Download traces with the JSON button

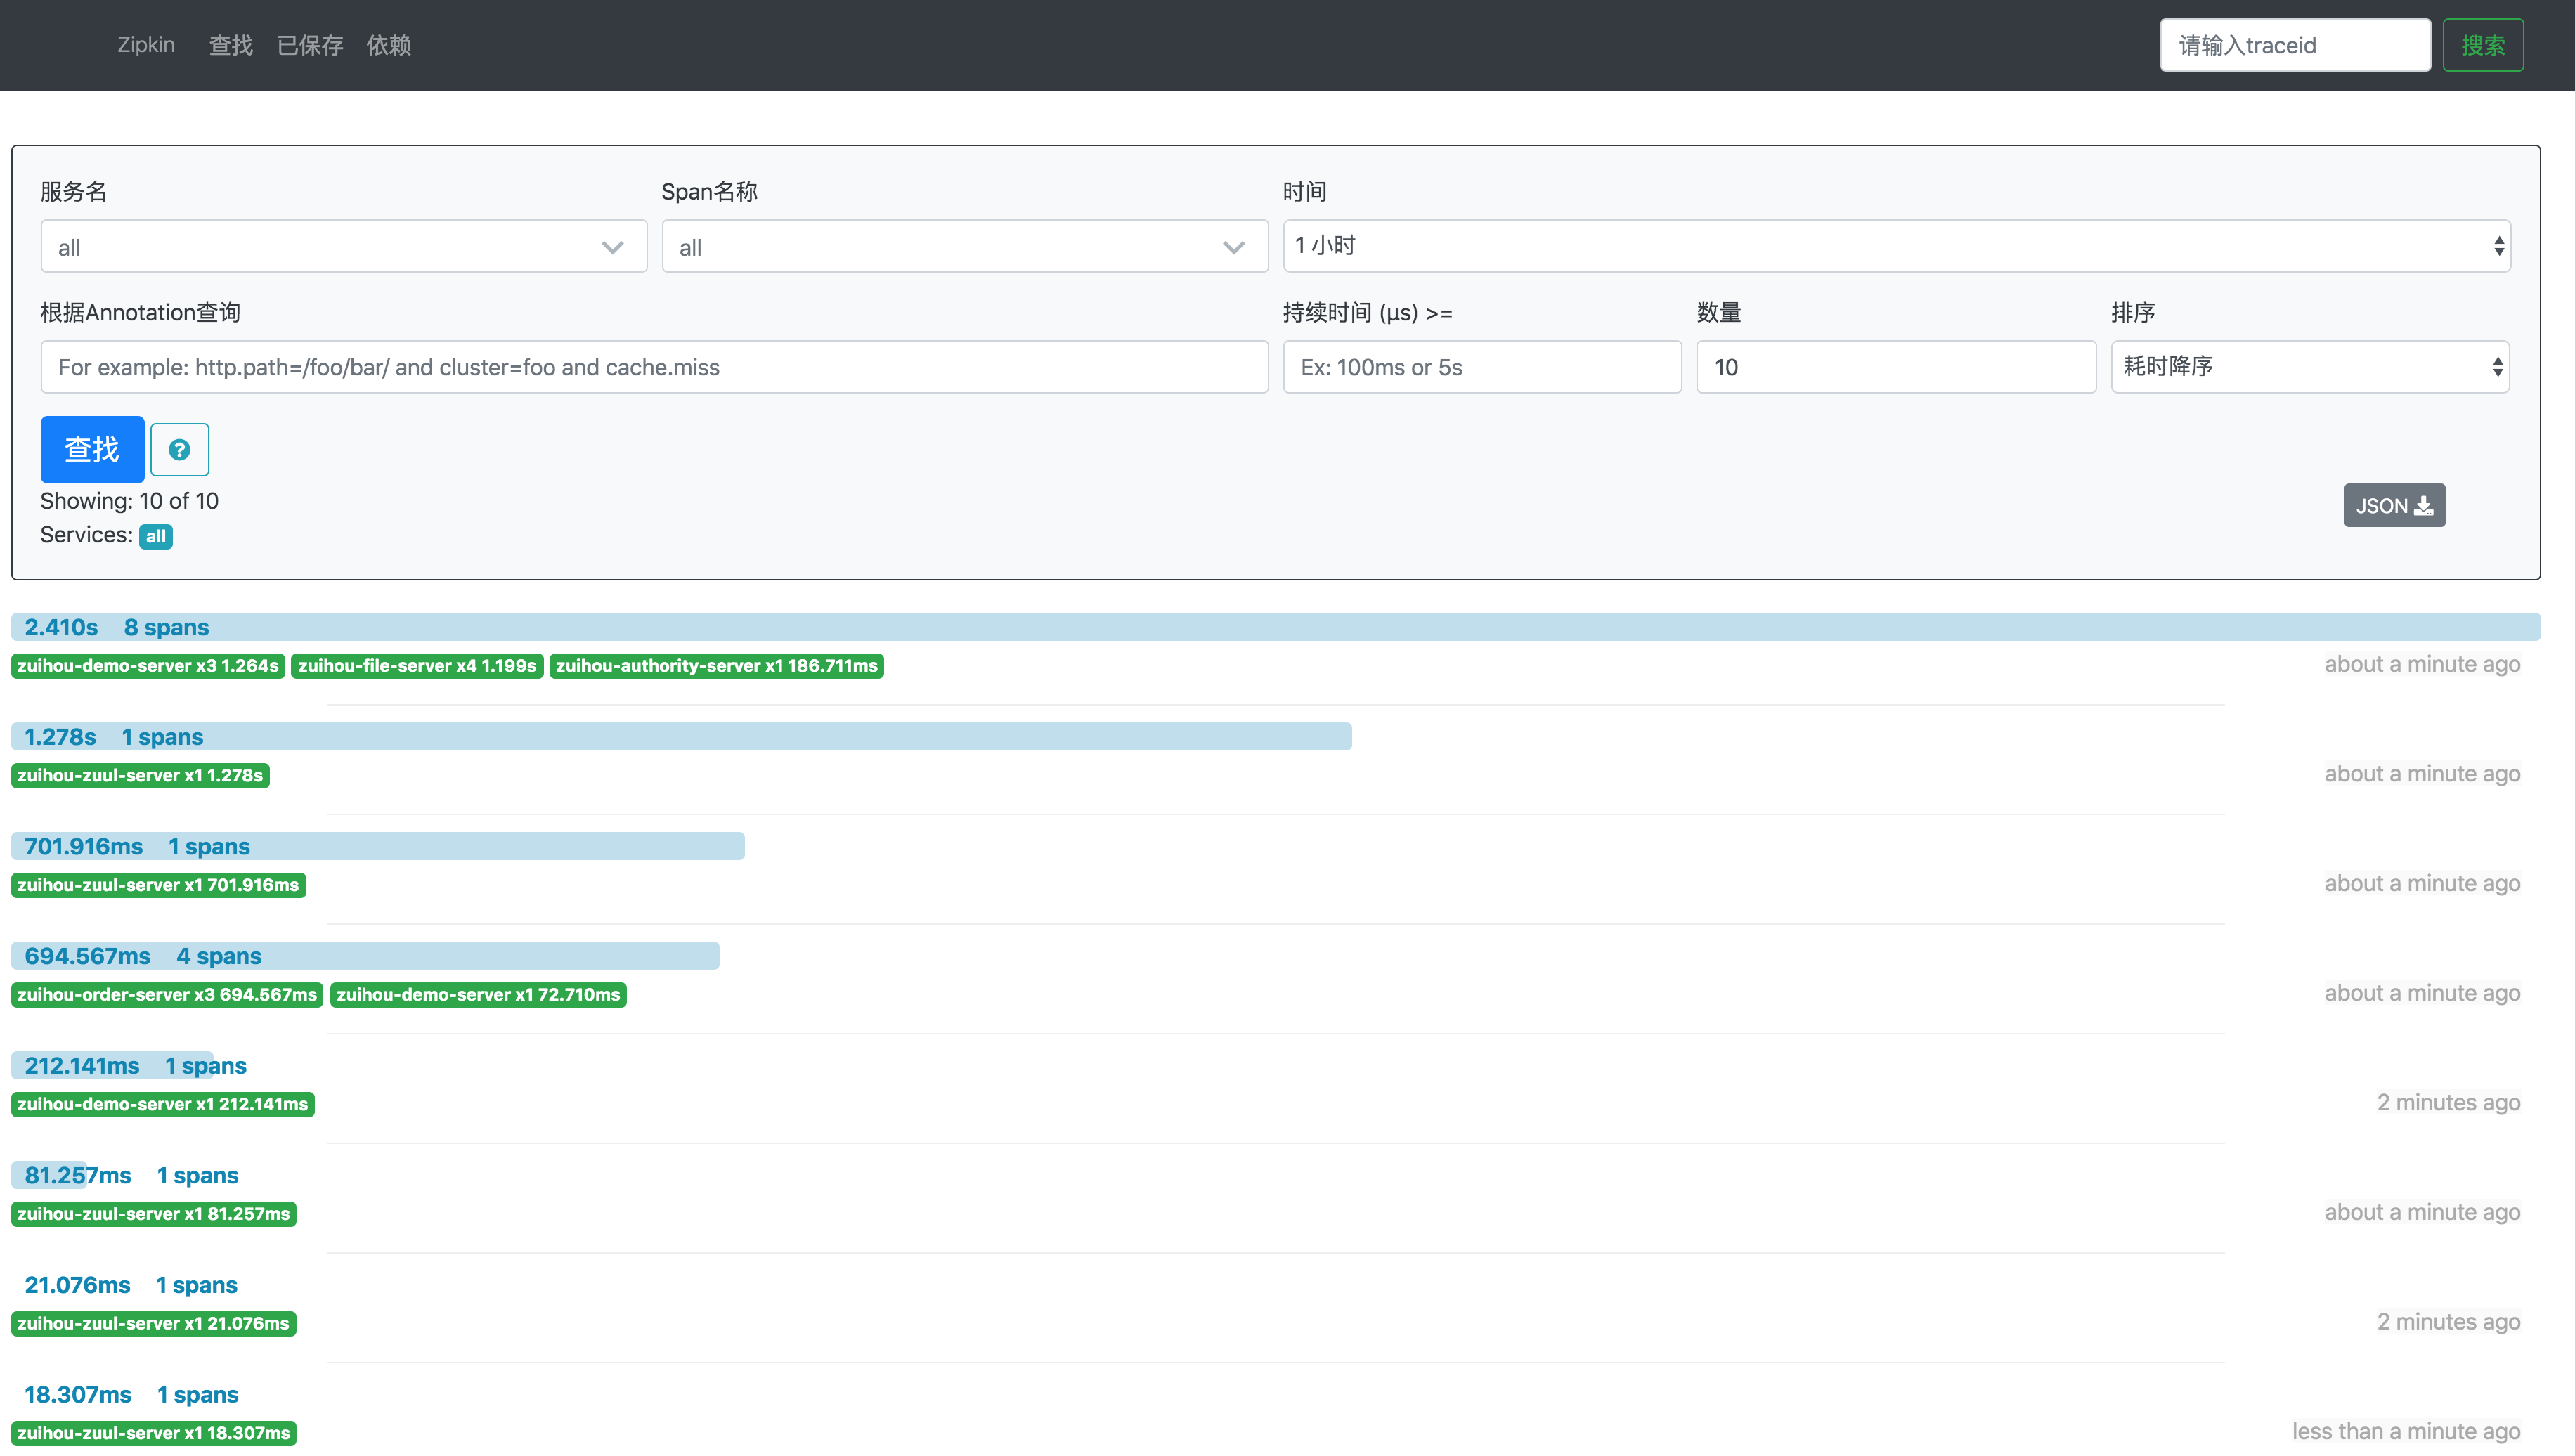click(2393, 506)
